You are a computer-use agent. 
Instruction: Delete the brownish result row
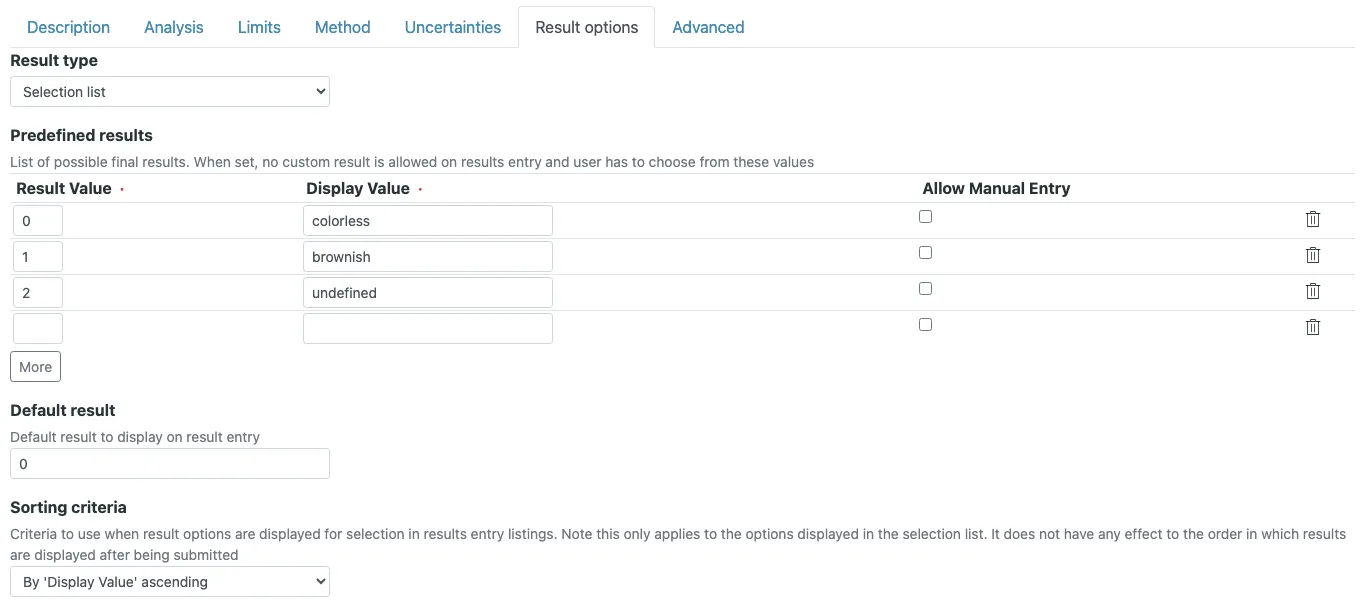(1313, 255)
